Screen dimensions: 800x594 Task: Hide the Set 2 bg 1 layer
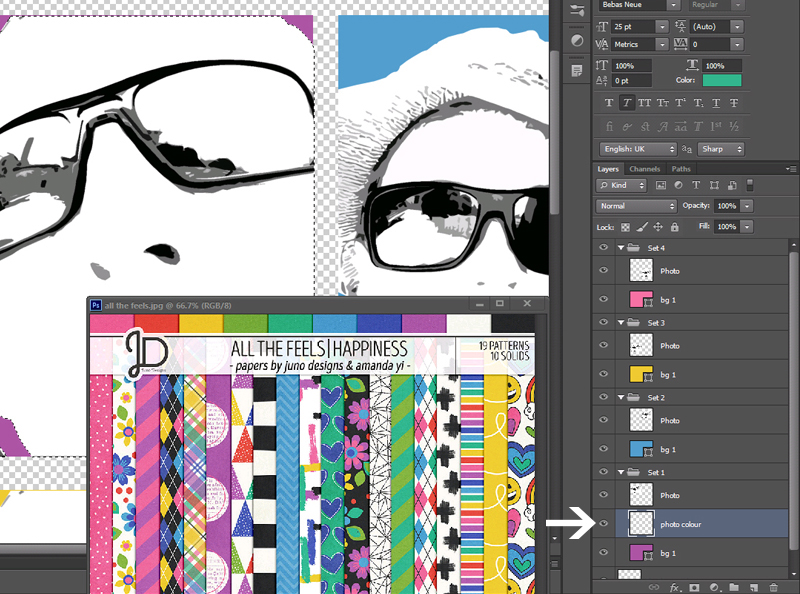[x=604, y=449]
